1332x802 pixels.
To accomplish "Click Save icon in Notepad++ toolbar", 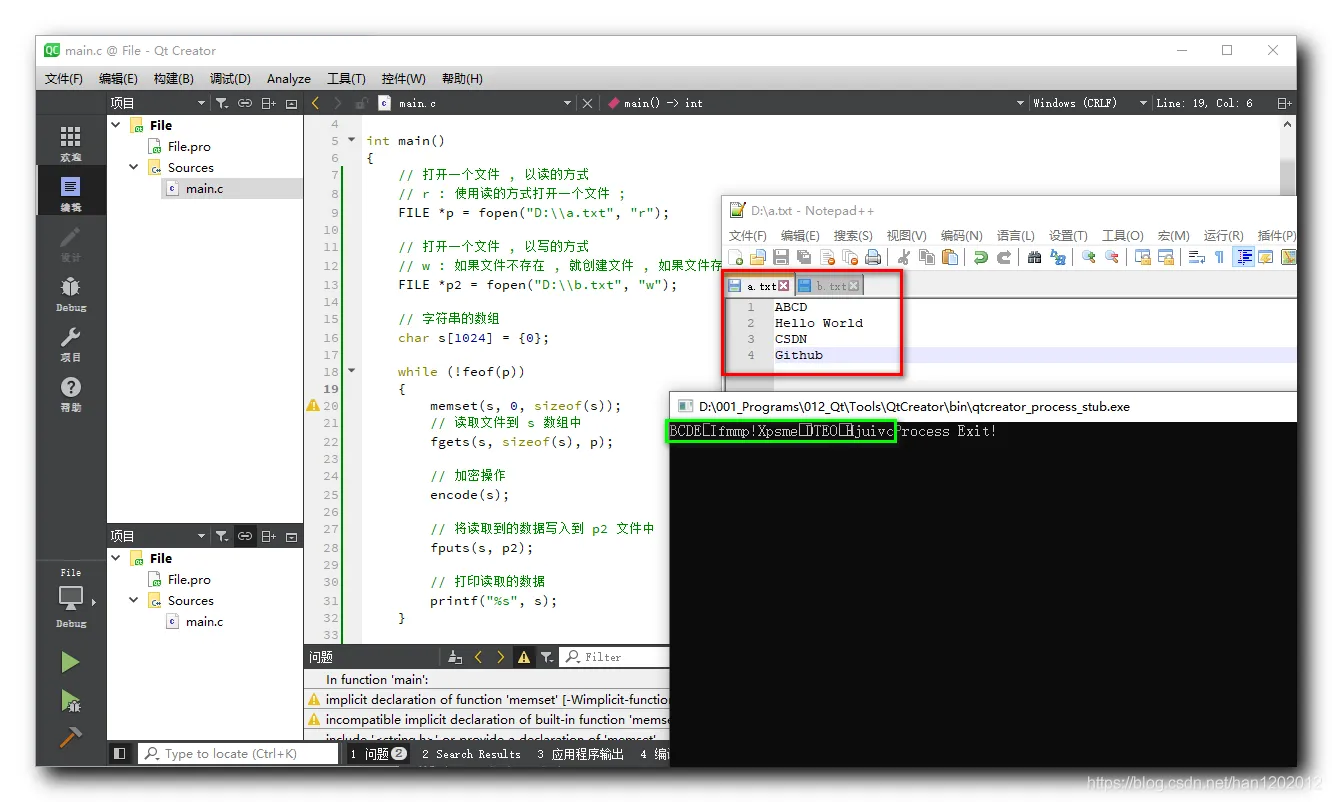I will pos(781,257).
